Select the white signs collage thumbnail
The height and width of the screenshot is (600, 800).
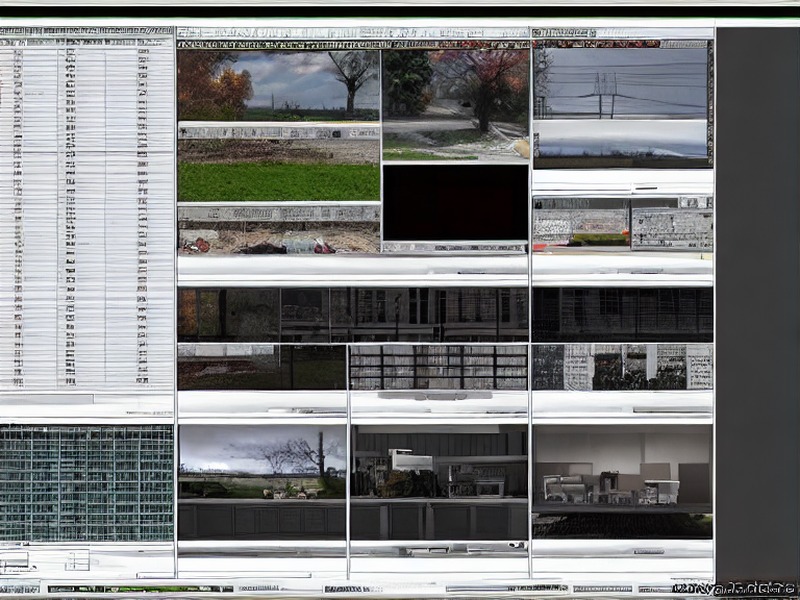622,367
